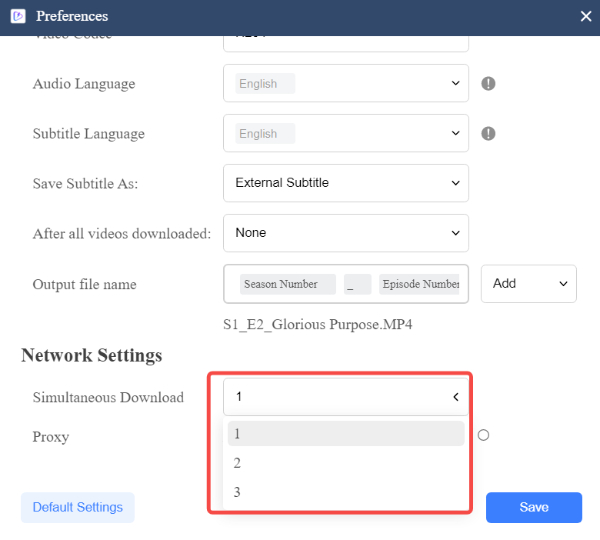Viewport: 600px width, 540px height.
Task: Click the Save button
Action: coord(534,507)
